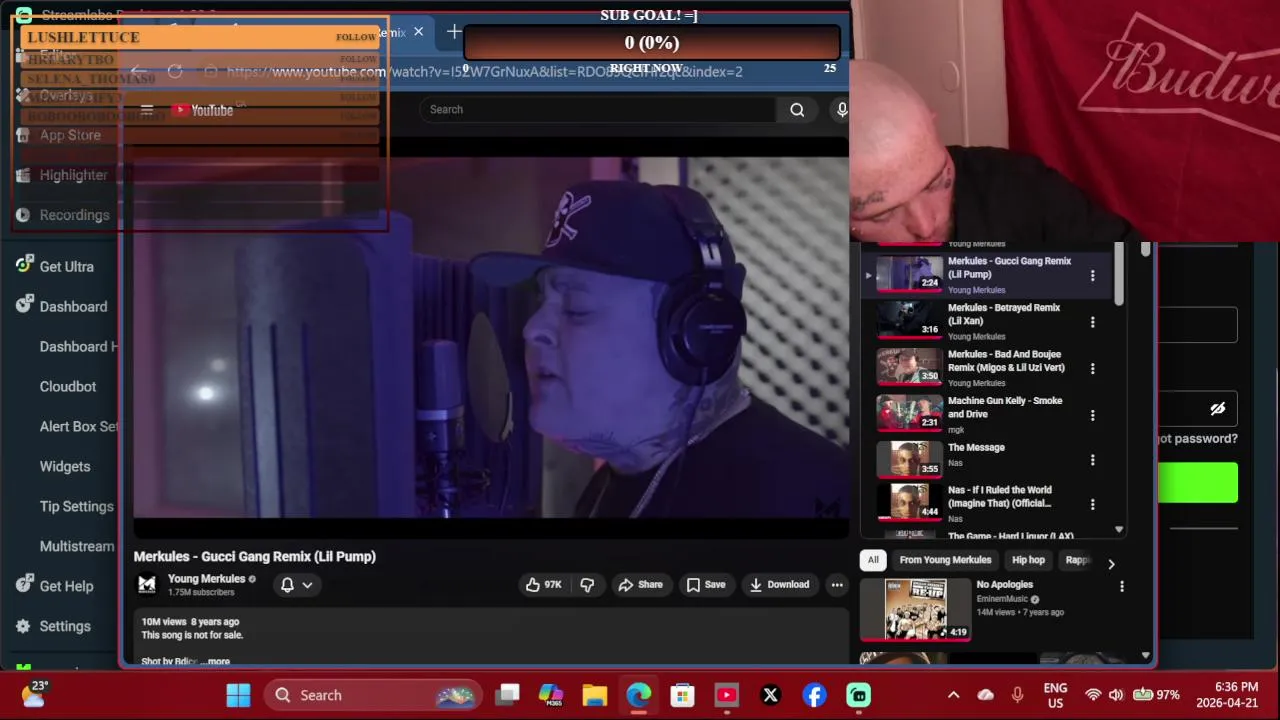Viewport: 1280px width, 720px height.
Task: Toggle password visibility eye icon
Action: (1217, 409)
